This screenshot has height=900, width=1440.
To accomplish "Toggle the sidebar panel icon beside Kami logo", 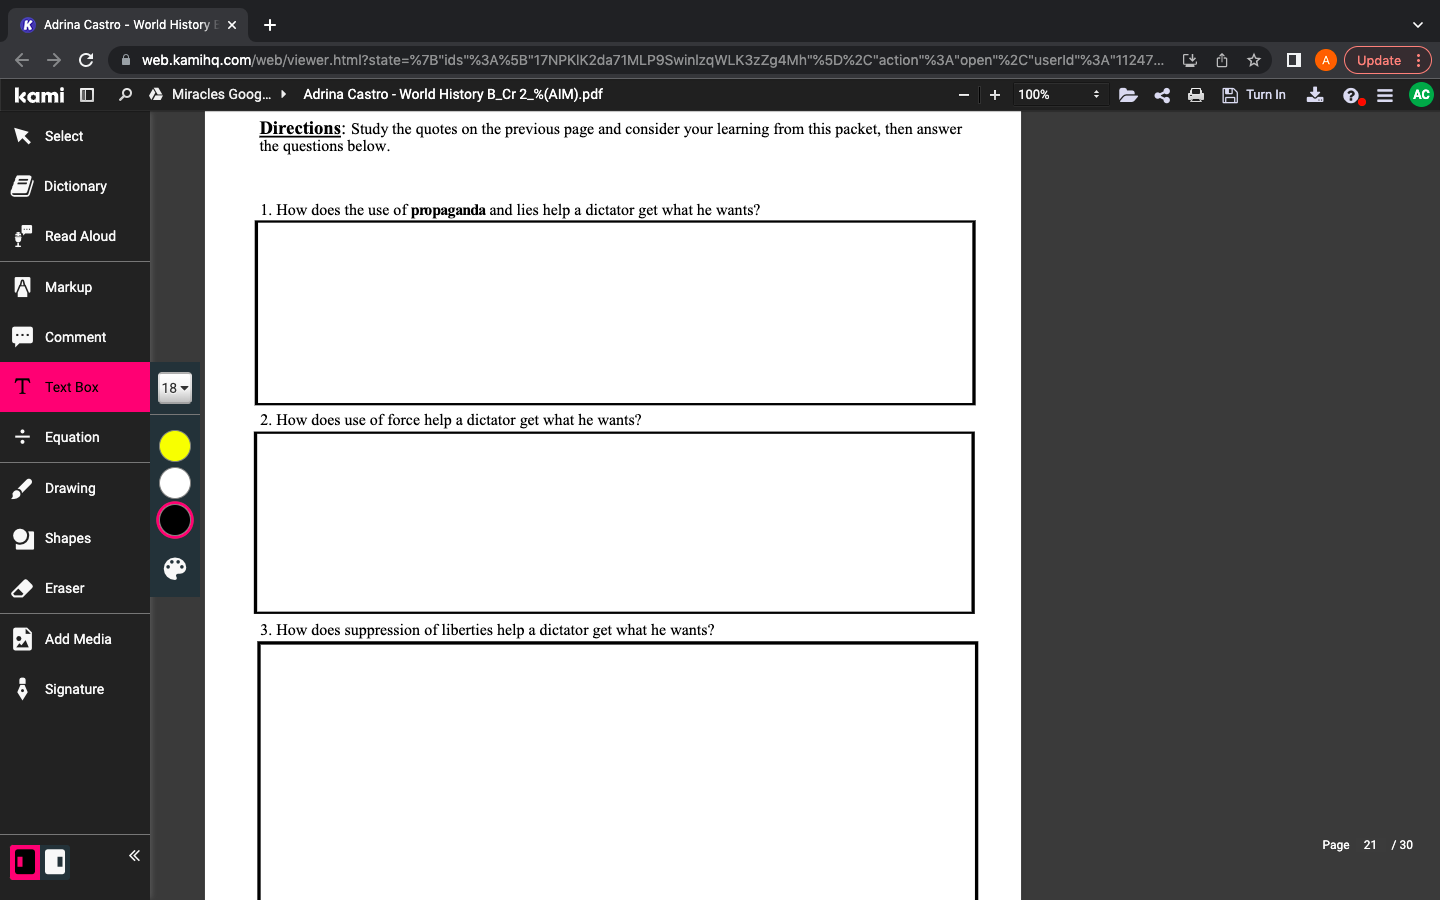I will tap(87, 95).
